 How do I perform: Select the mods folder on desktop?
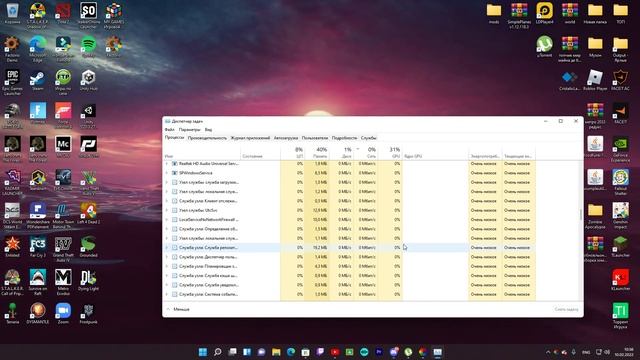493,13
